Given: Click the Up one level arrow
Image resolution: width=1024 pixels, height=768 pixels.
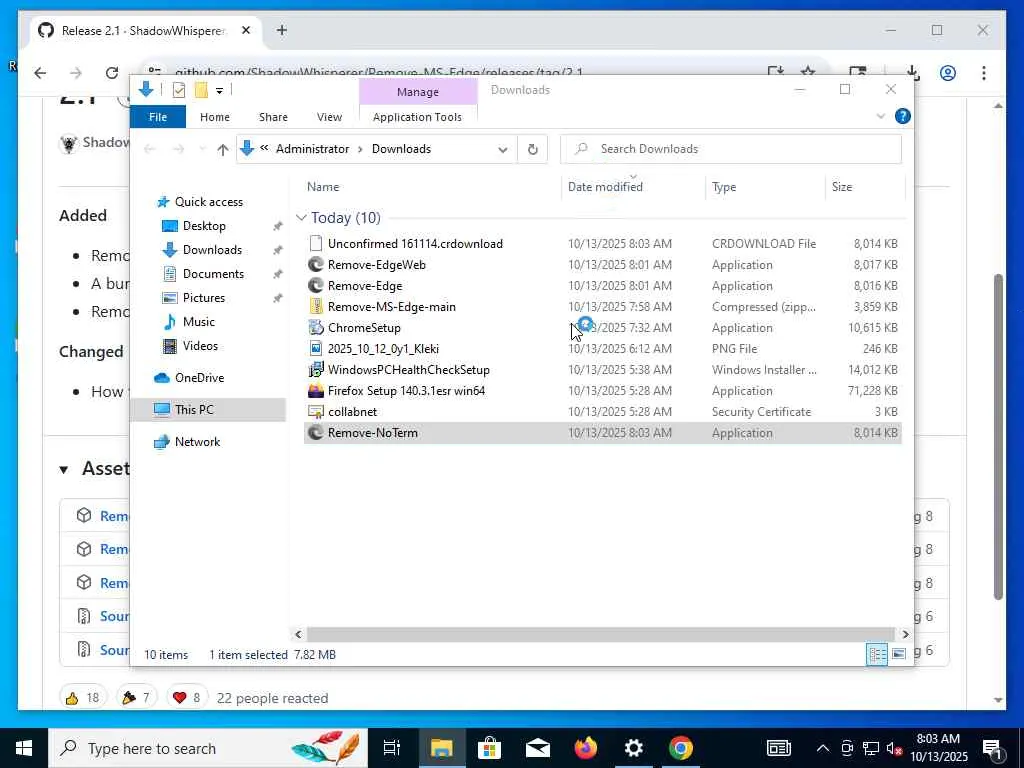Looking at the screenshot, I should pyautogui.click(x=223, y=150).
